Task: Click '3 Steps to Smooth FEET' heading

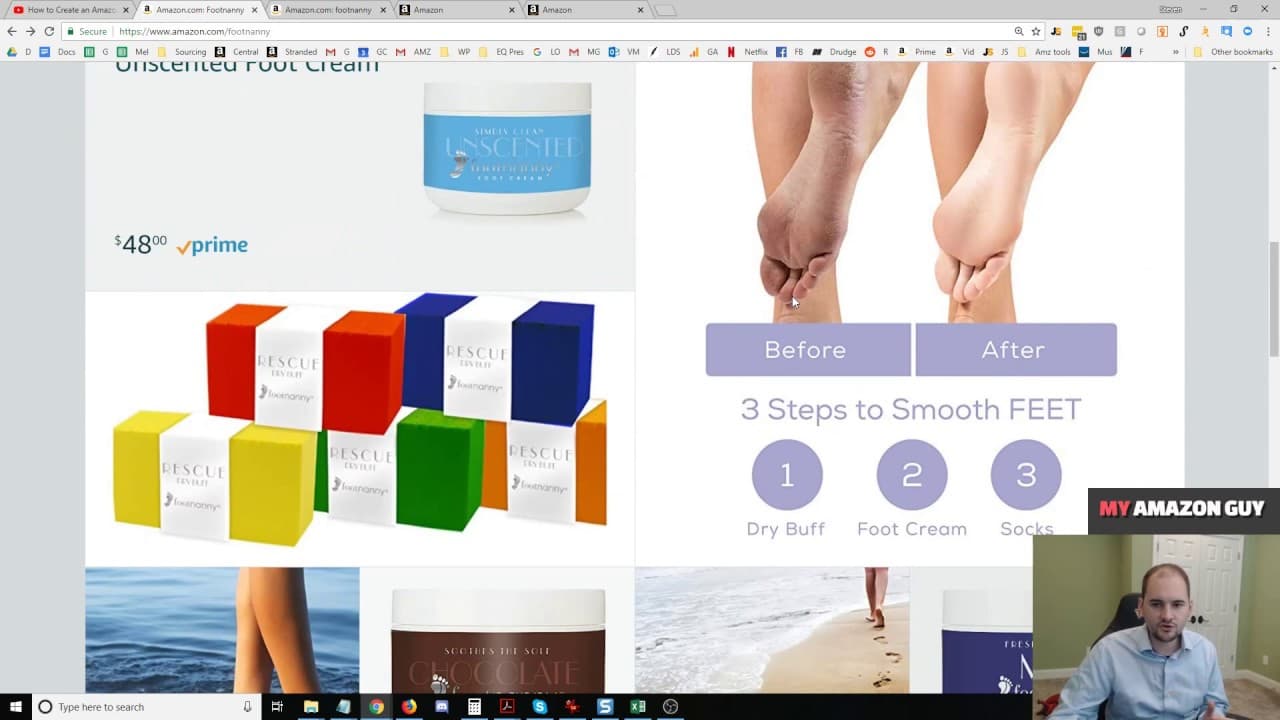Action: click(911, 410)
